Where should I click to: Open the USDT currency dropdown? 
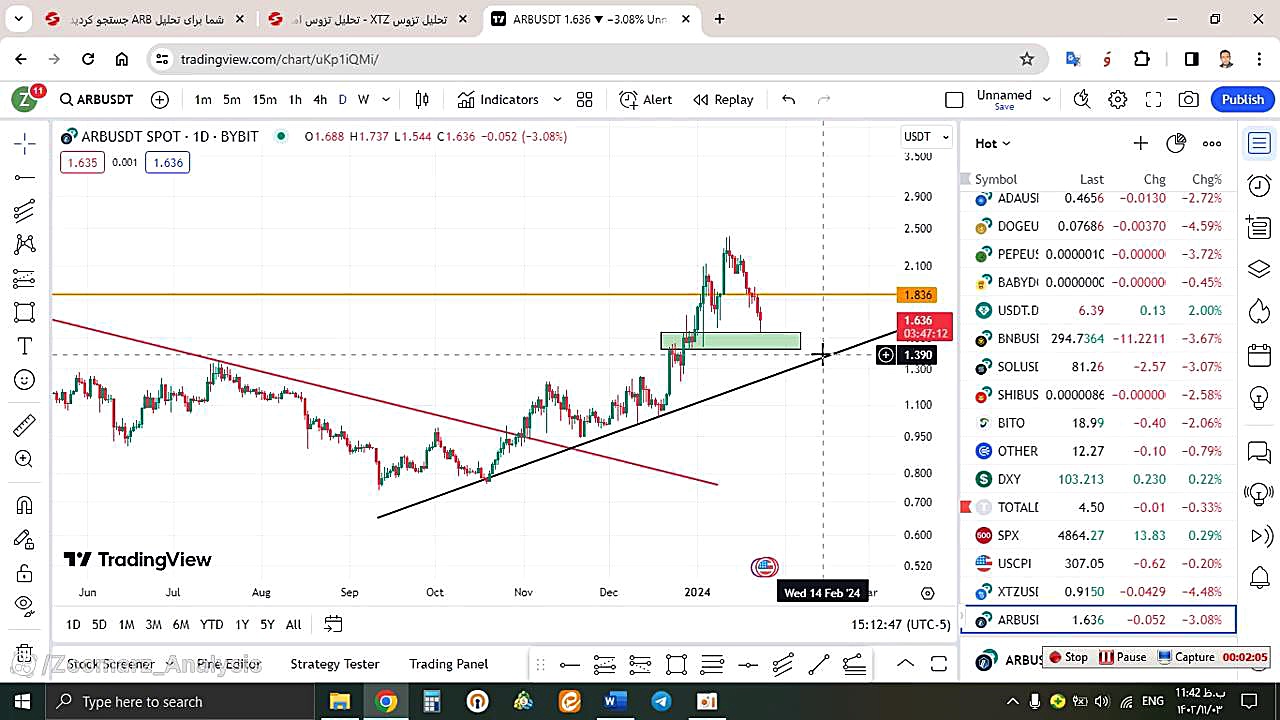[x=927, y=136]
